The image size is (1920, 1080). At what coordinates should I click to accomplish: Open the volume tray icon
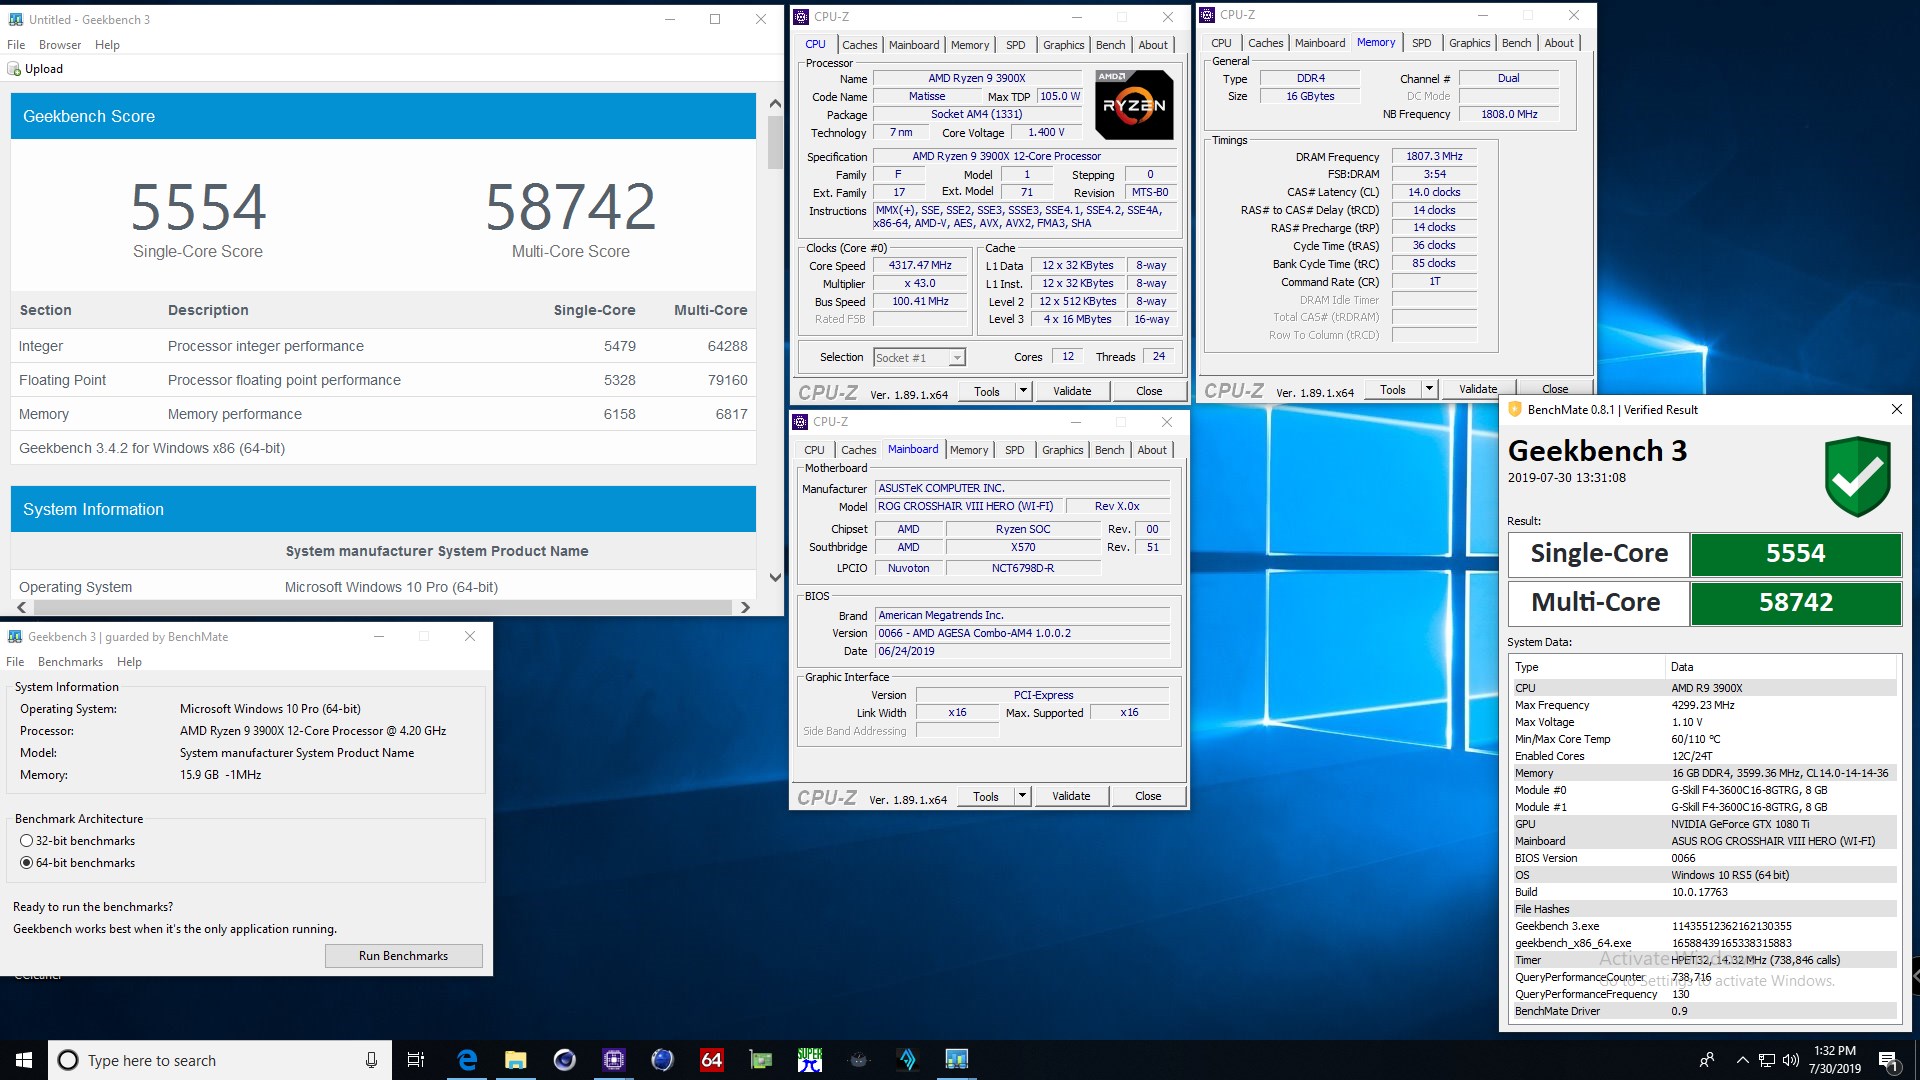coord(1791,1060)
